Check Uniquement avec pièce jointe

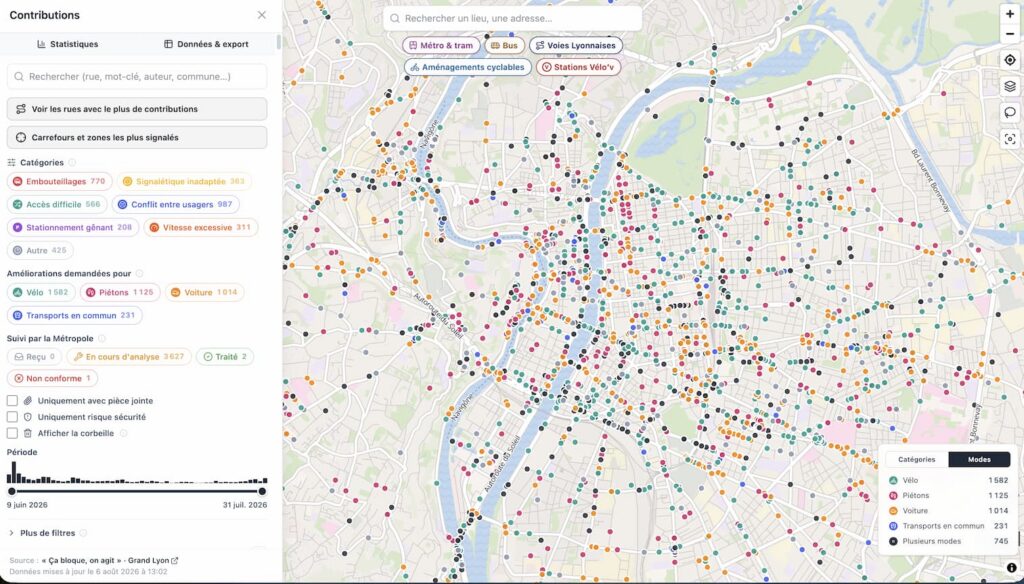[12, 400]
